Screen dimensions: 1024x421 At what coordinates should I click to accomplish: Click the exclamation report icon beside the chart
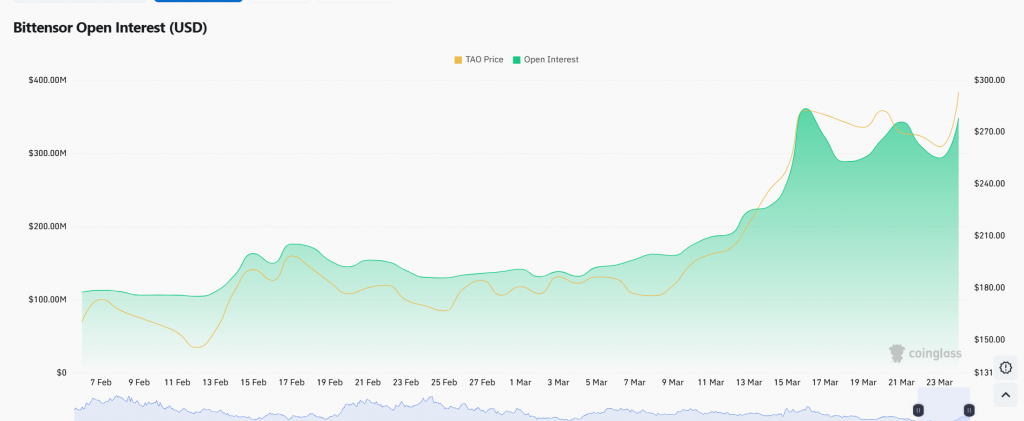[1005, 368]
